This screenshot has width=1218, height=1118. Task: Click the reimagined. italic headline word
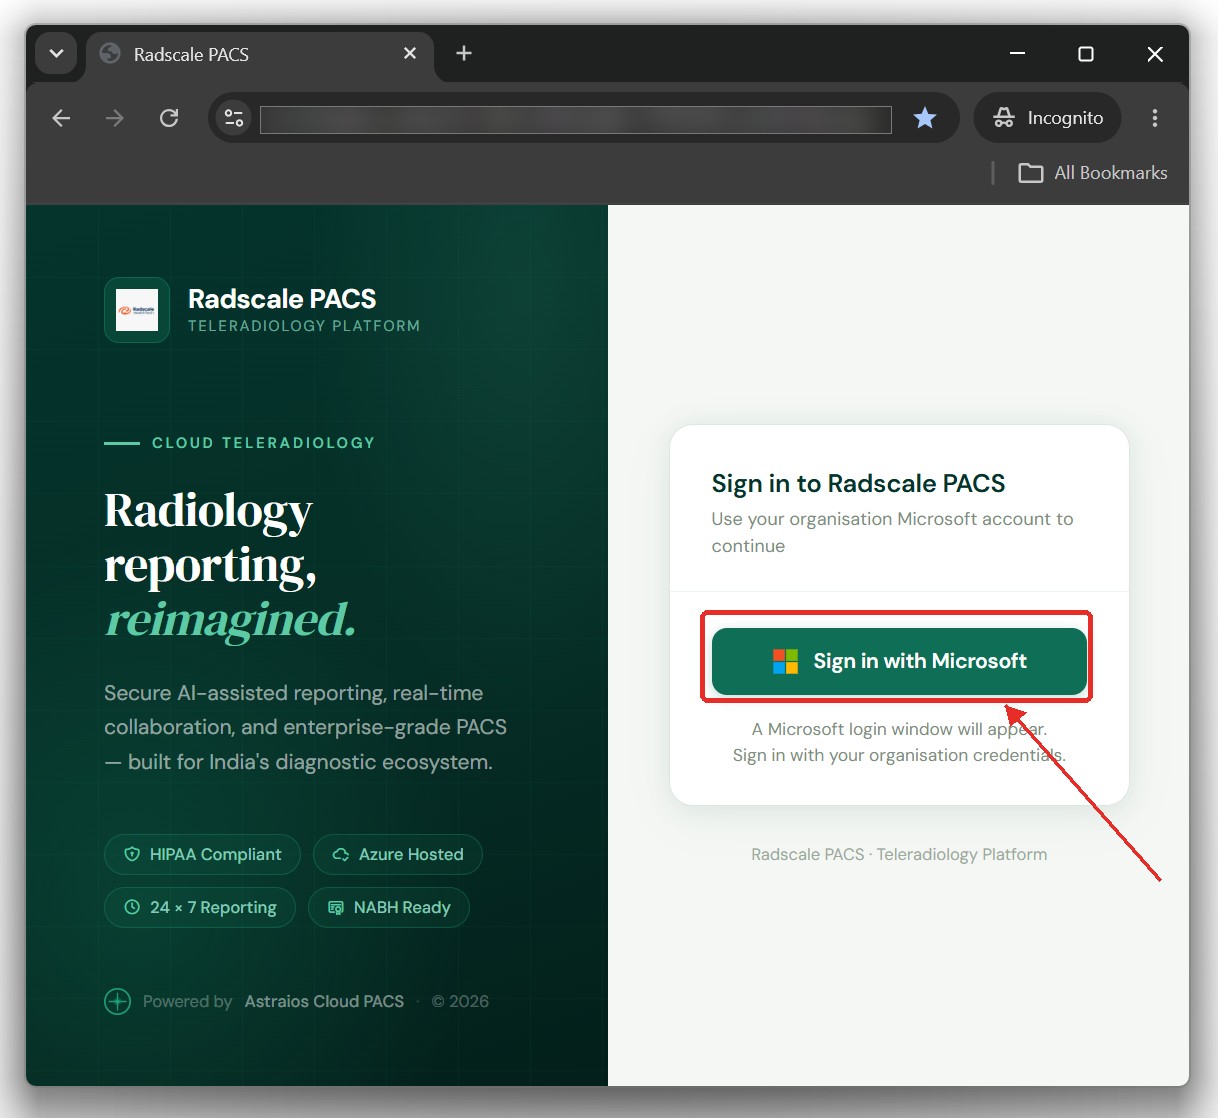click(x=231, y=619)
